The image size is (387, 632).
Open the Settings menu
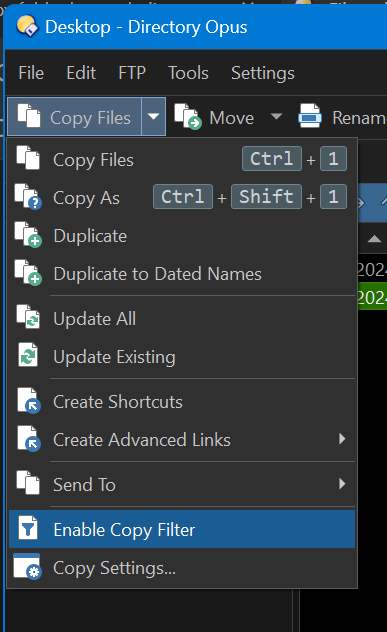click(262, 73)
